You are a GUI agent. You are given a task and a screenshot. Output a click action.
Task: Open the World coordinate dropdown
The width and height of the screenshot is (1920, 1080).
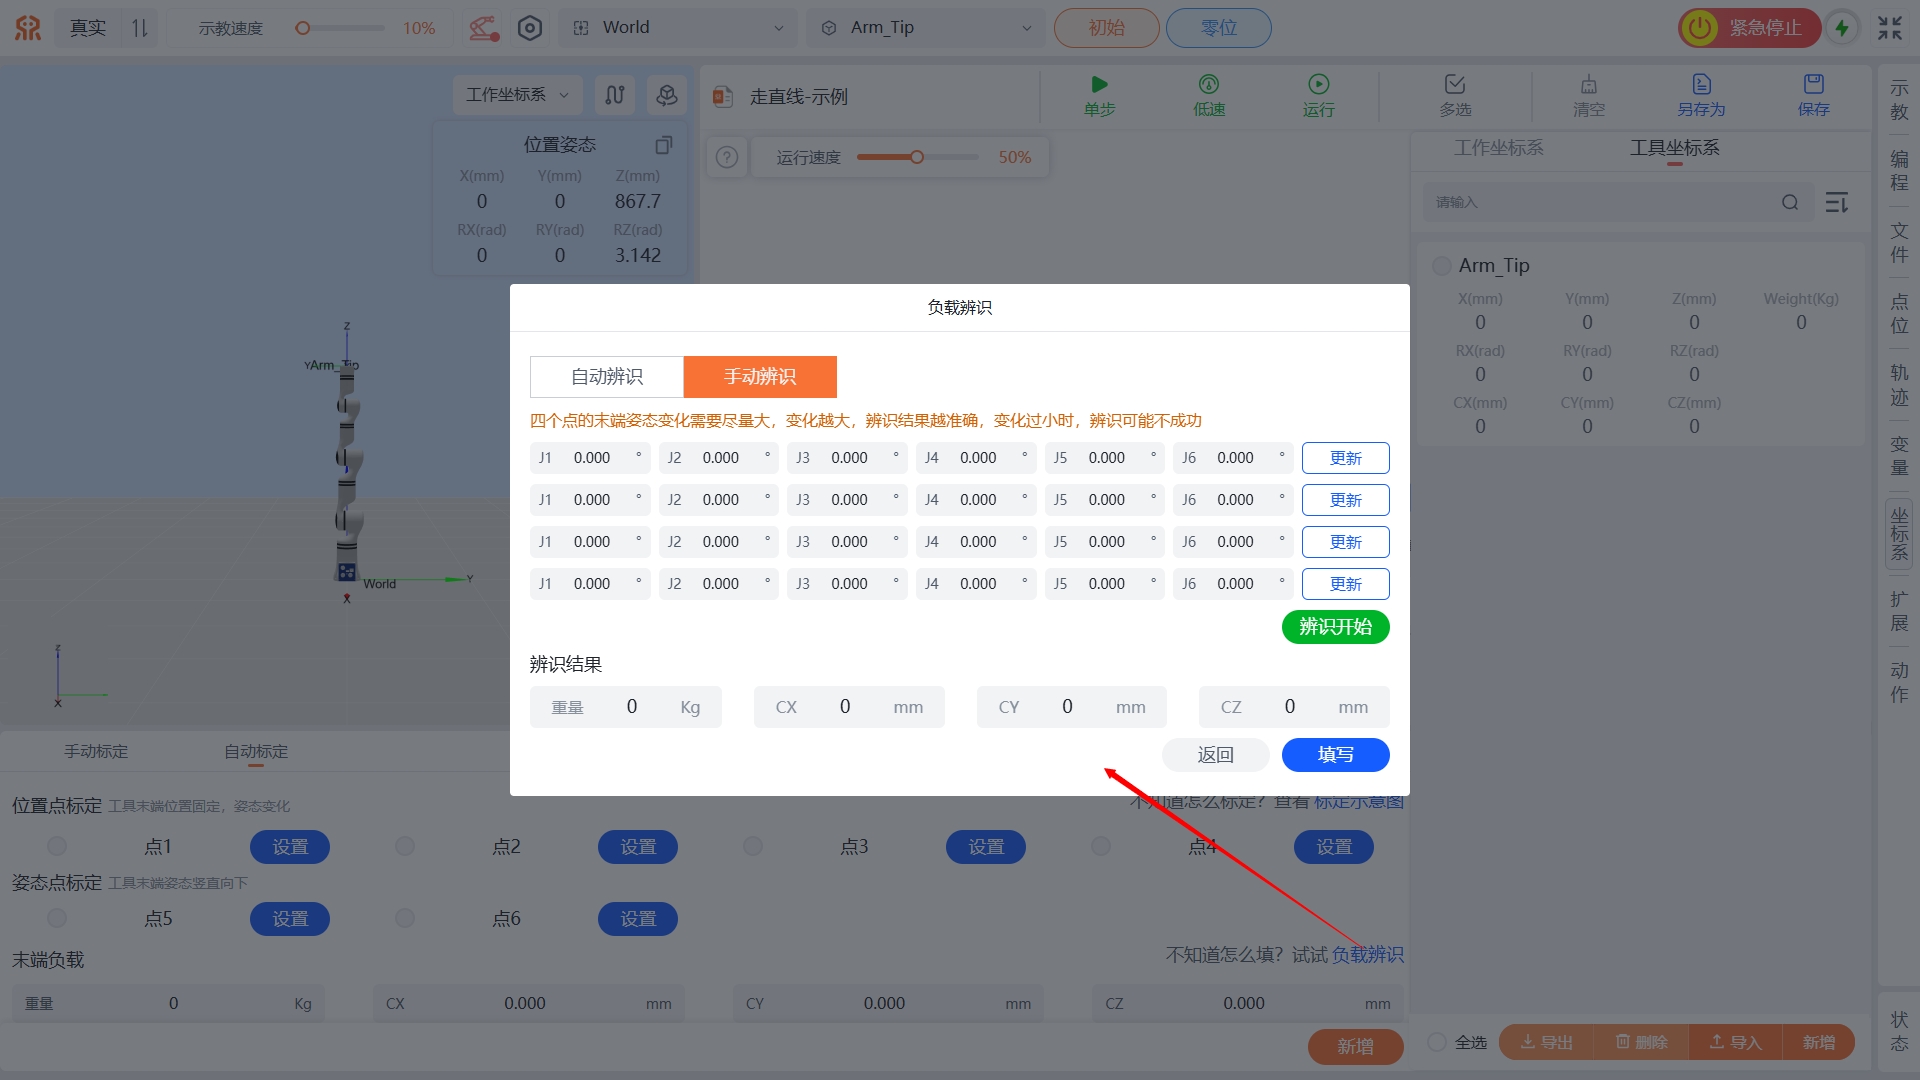[x=679, y=28]
